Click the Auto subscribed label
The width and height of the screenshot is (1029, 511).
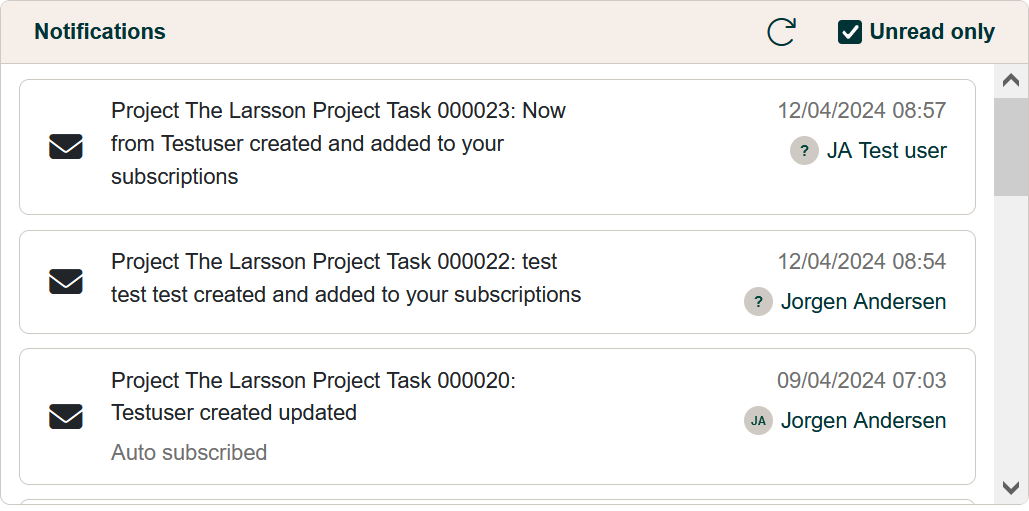coord(189,453)
